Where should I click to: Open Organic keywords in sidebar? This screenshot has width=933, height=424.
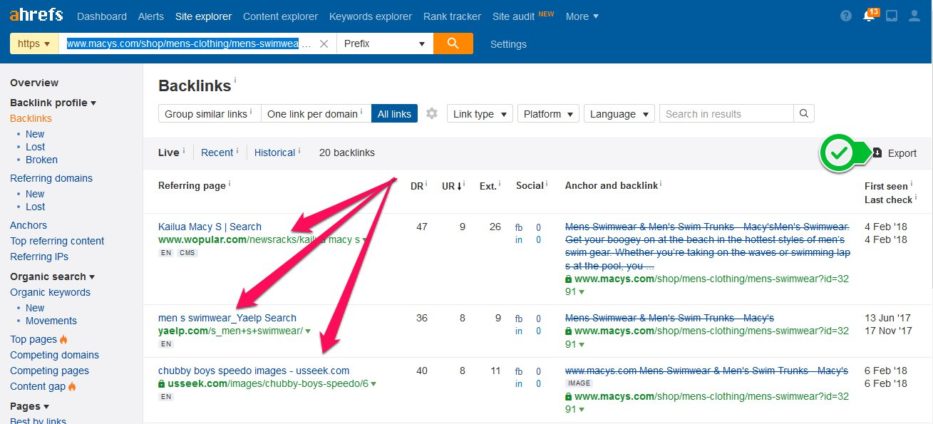click(x=50, y=292)
